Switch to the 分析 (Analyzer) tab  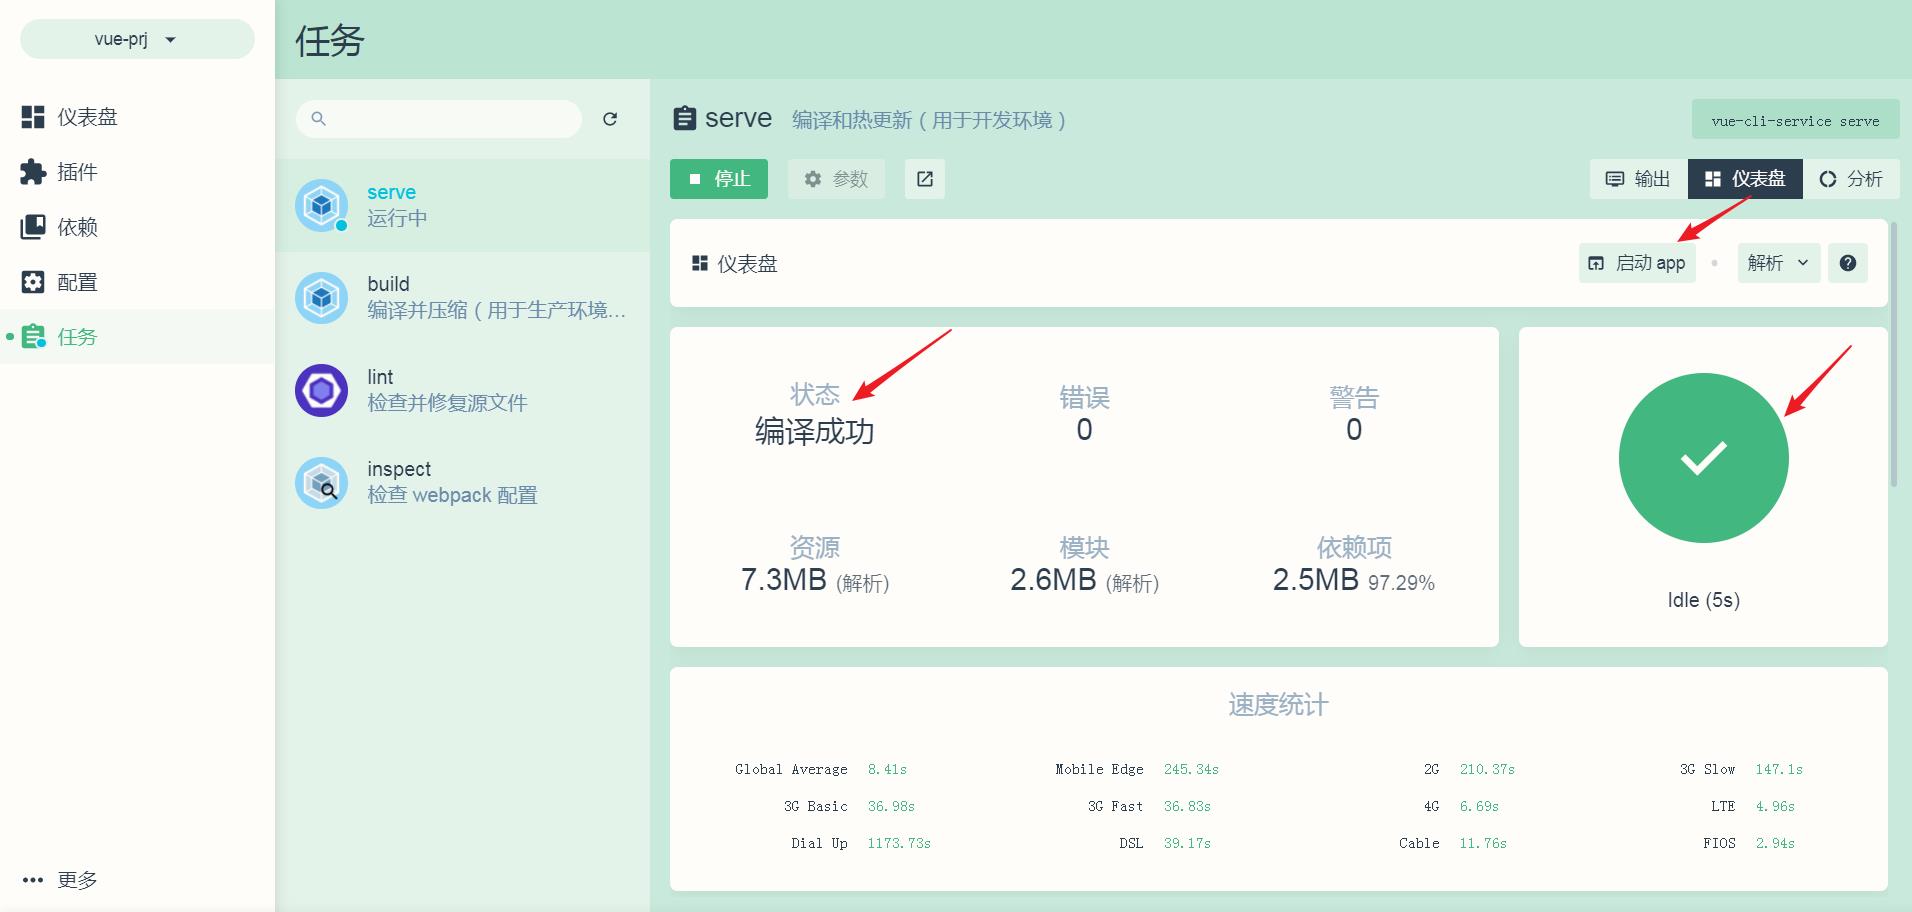[1851, 179]
